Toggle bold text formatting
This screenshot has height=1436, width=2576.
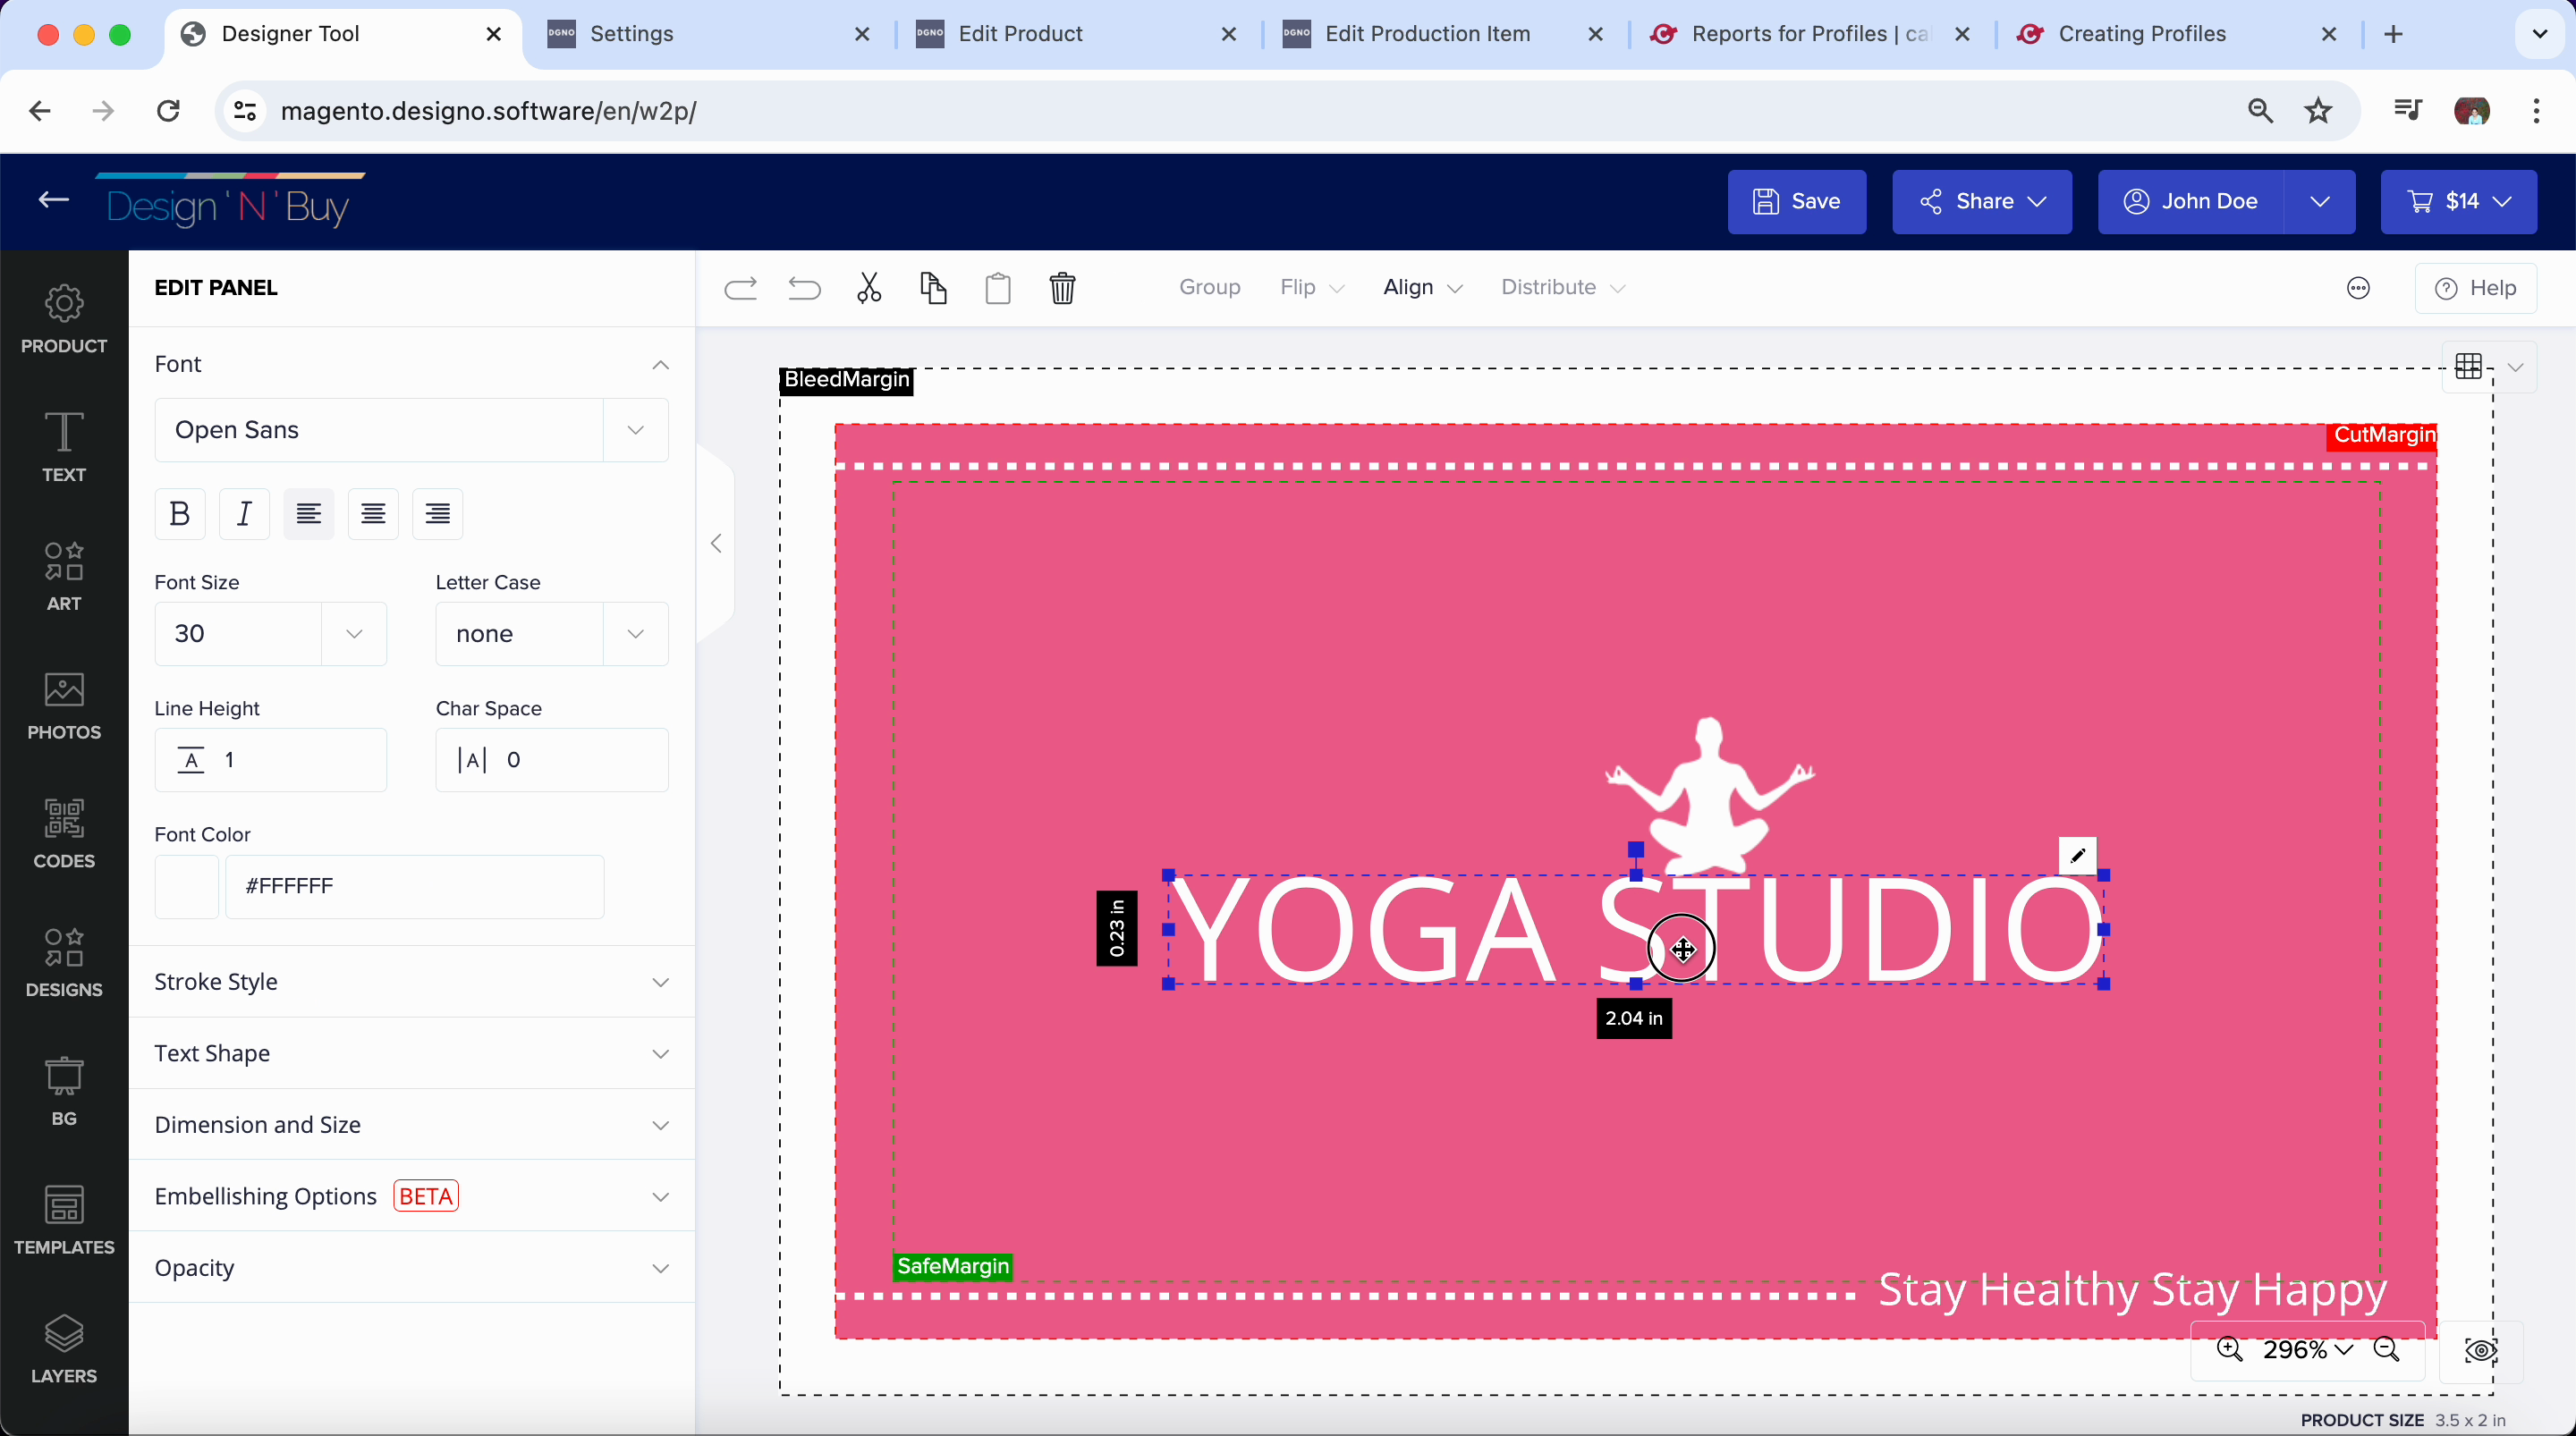coord(180,514)
